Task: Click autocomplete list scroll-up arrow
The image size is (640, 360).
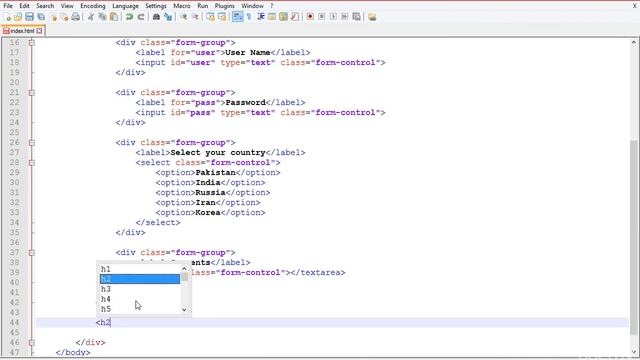Action: point(184,269)
